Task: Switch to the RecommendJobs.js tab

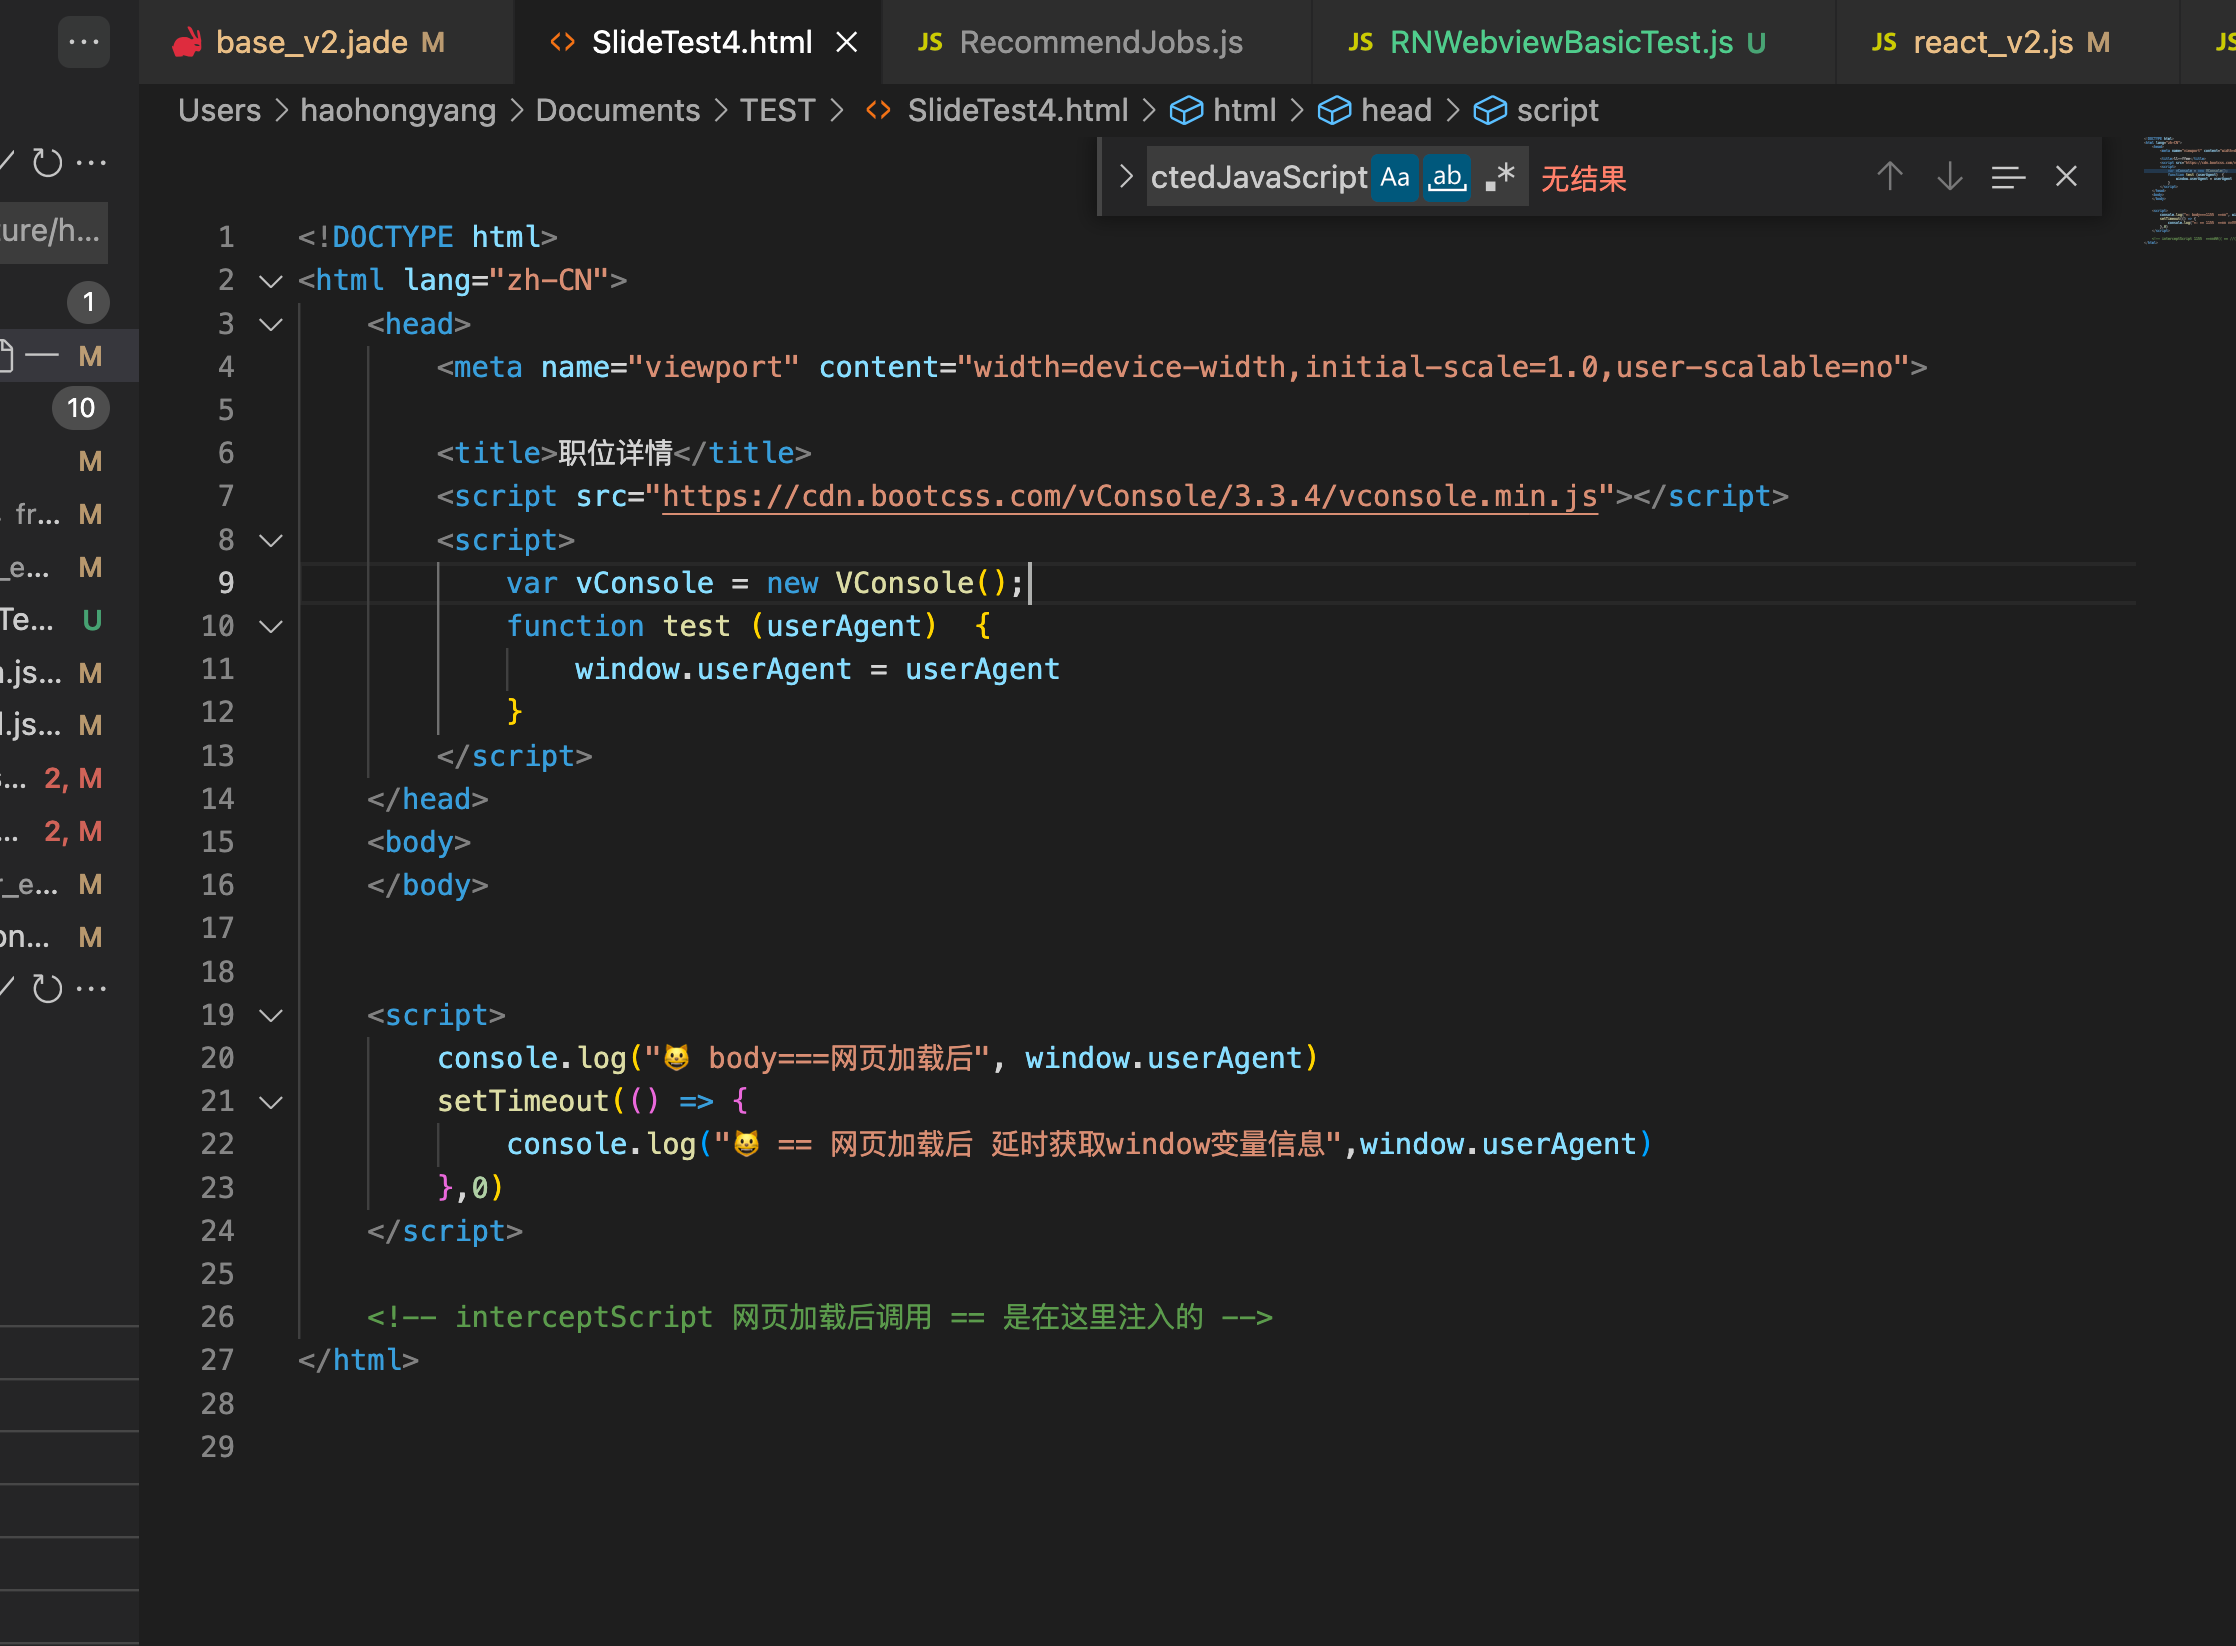Action: tap(1098, 41)
